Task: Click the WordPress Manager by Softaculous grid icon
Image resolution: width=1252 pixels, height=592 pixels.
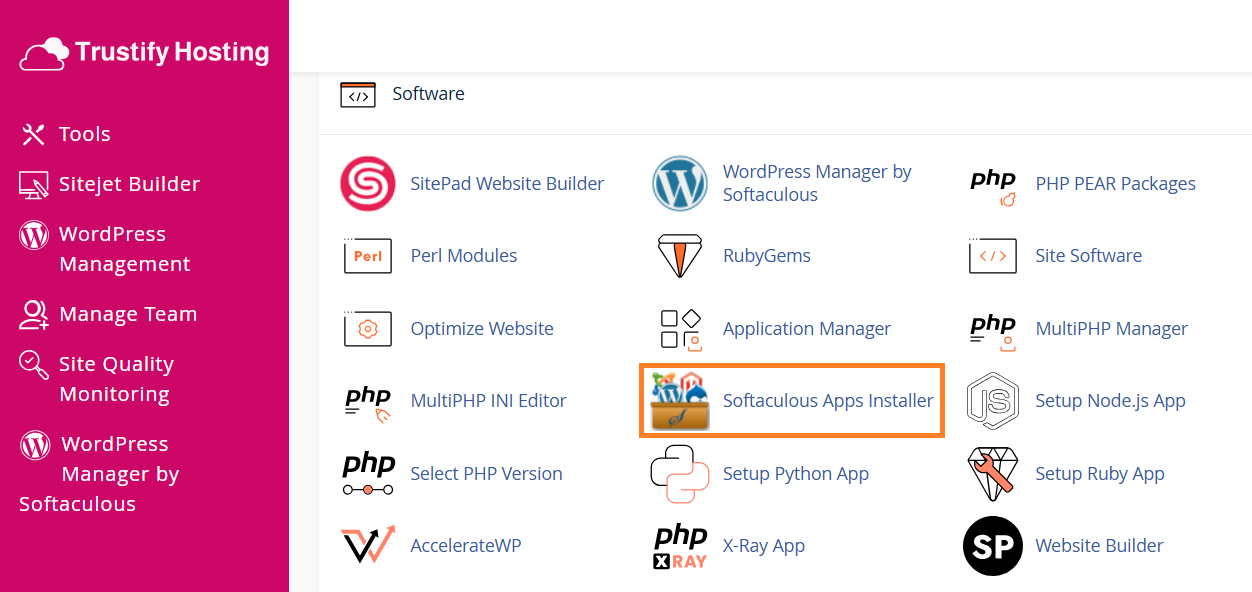Action: [680, 183]
